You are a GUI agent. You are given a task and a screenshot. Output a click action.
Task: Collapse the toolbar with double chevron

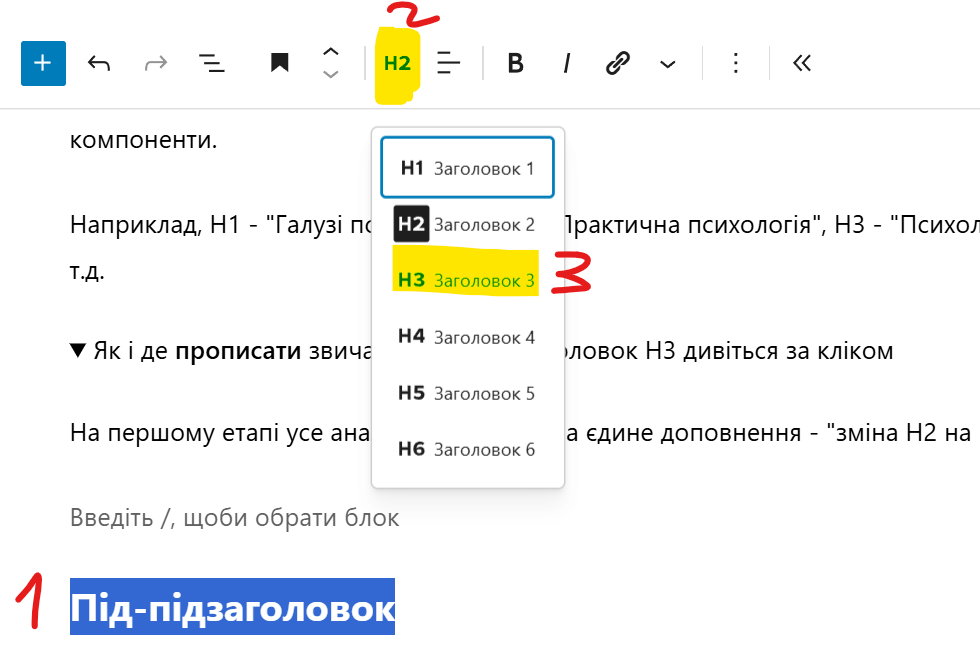point(801,64)
